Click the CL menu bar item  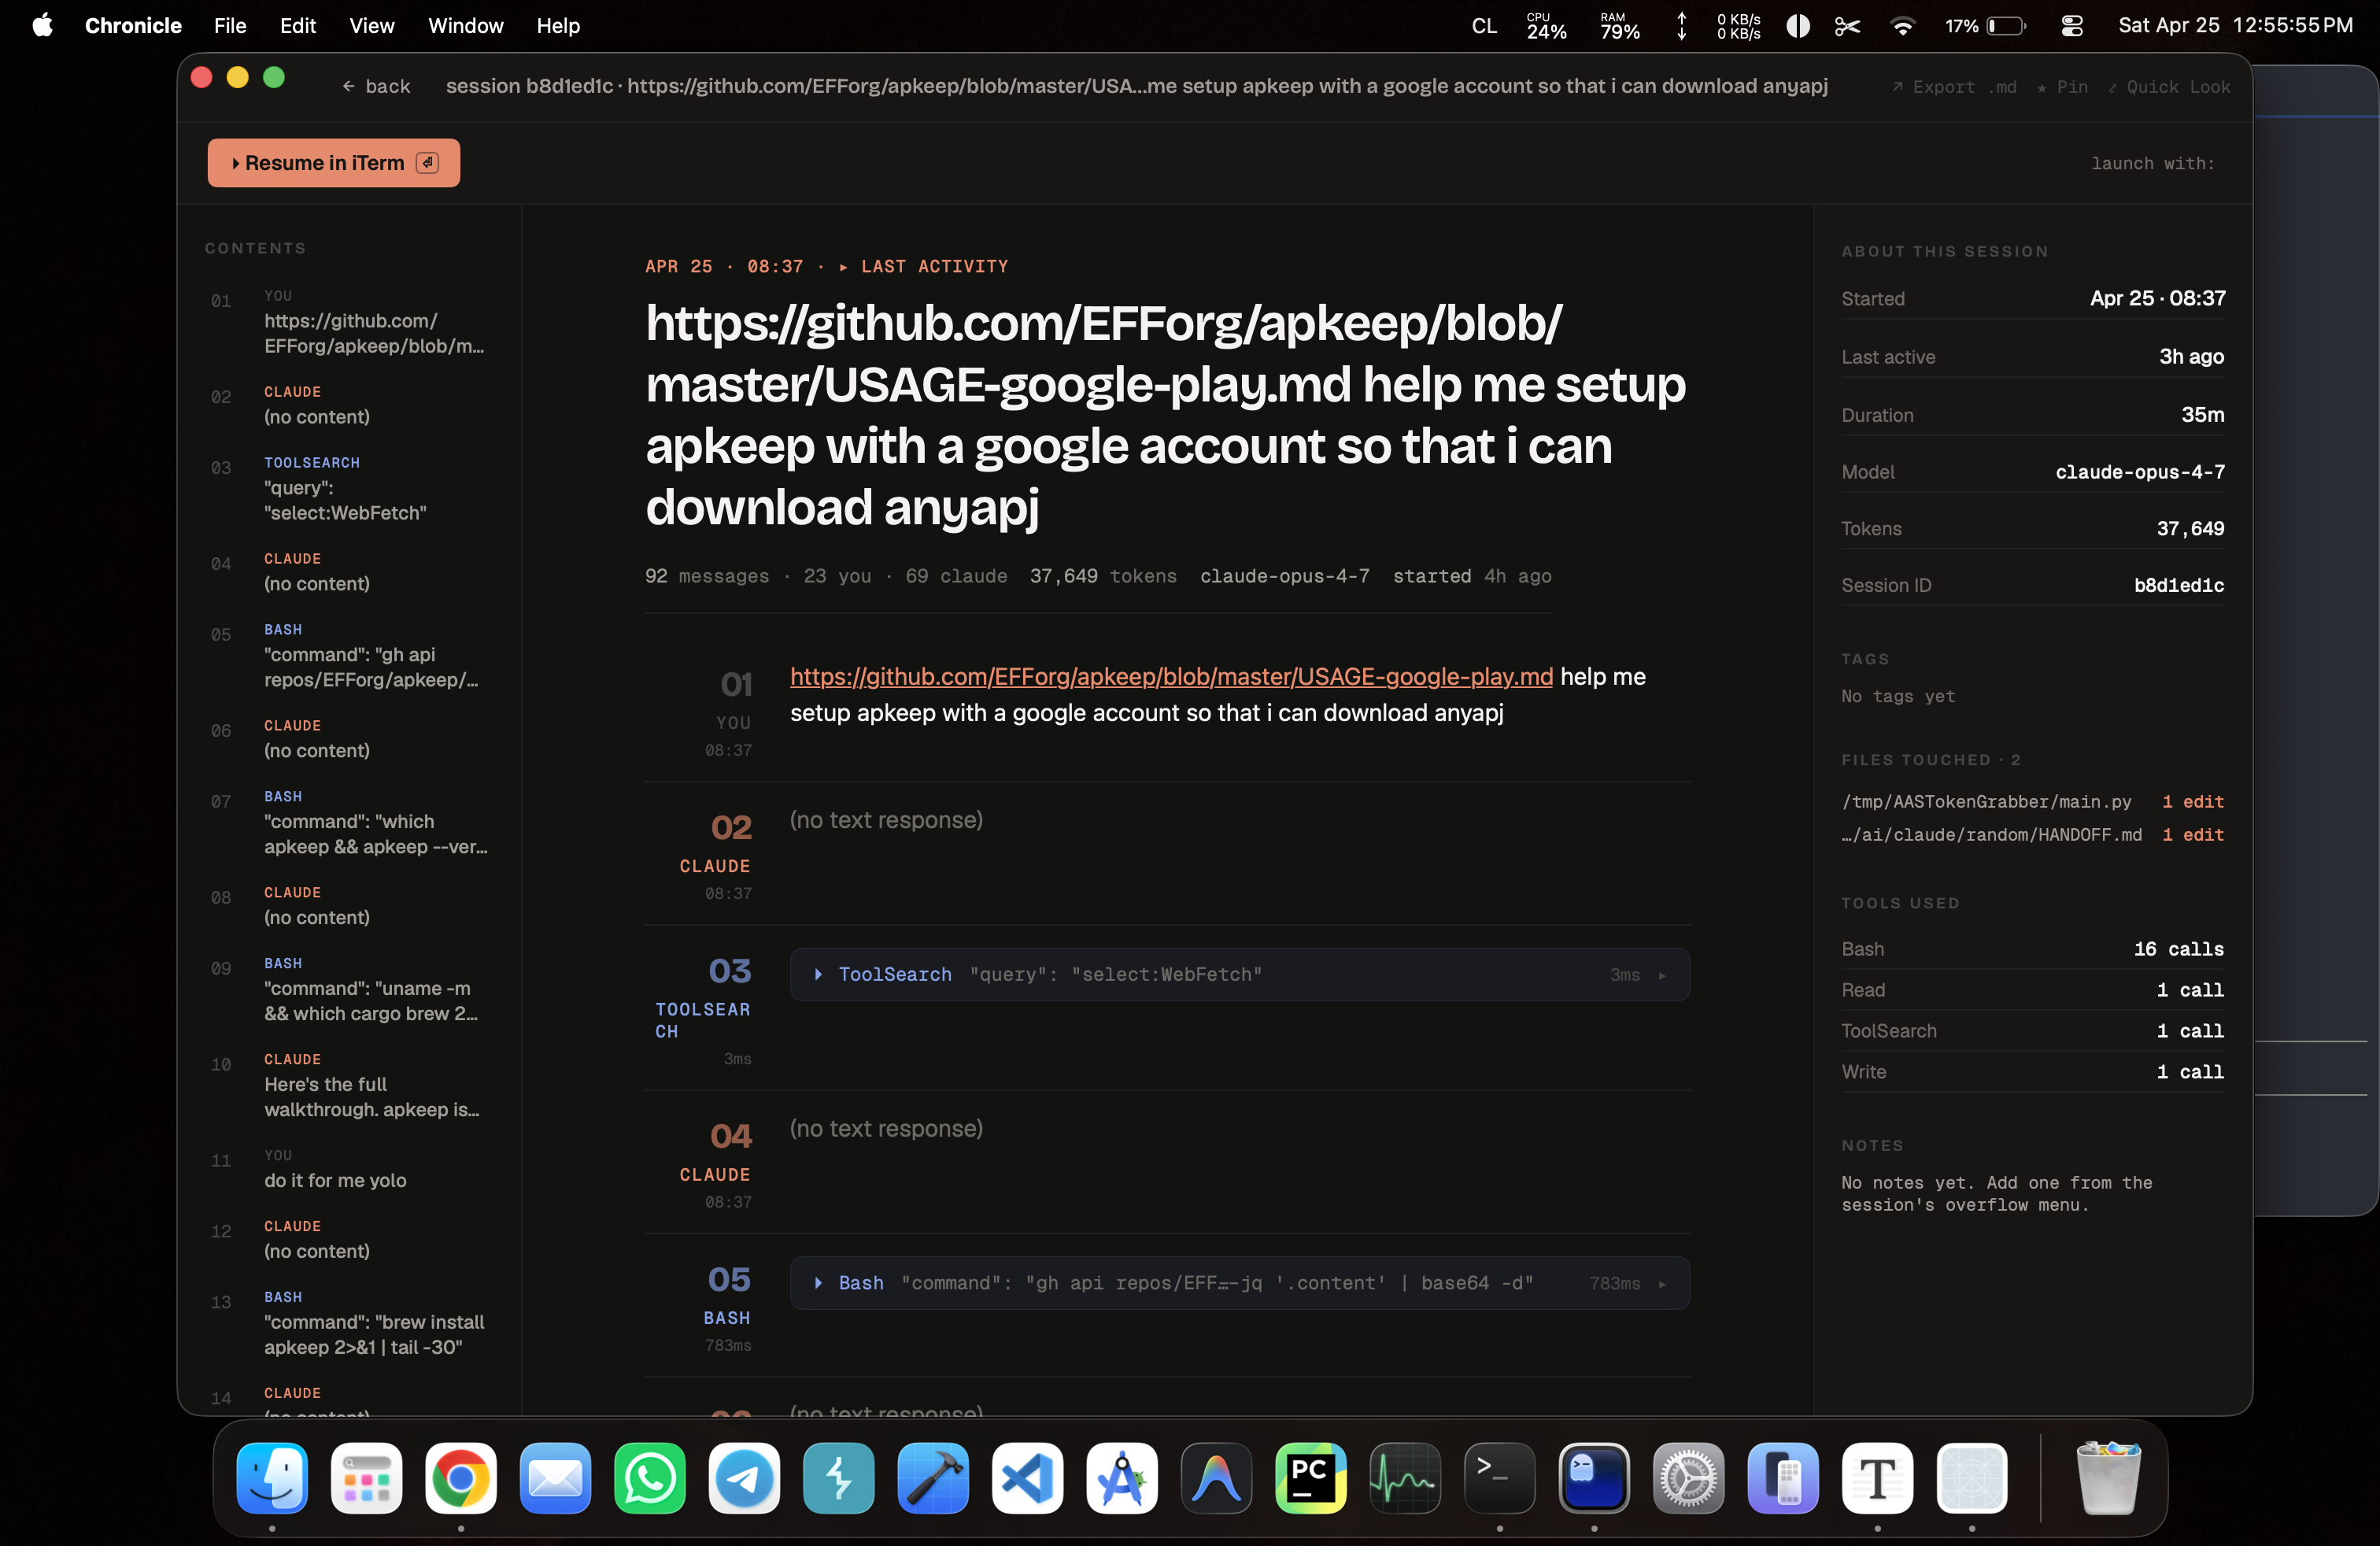pyautogui.click(x=1484, y=25)
